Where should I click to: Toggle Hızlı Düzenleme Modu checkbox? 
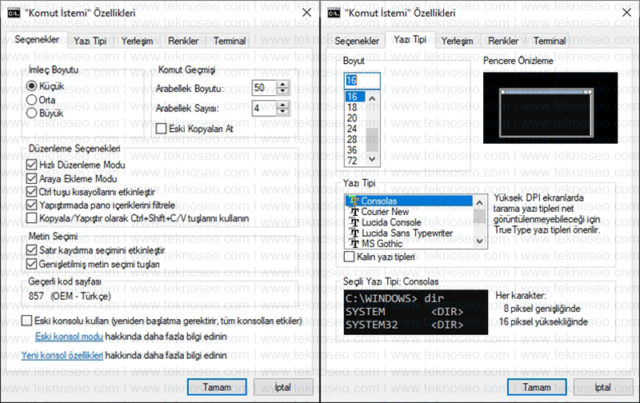(31, 165)
